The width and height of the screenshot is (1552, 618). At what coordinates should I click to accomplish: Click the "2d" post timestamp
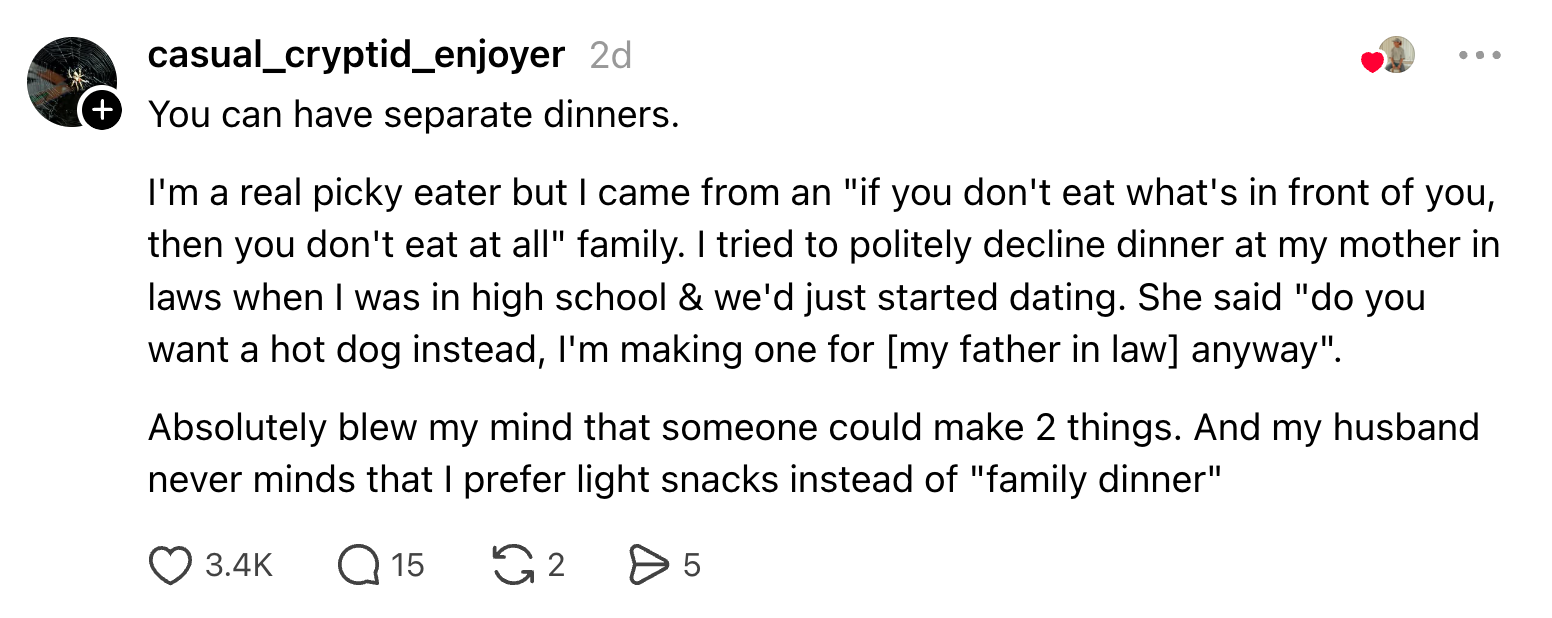pos(610,56)
